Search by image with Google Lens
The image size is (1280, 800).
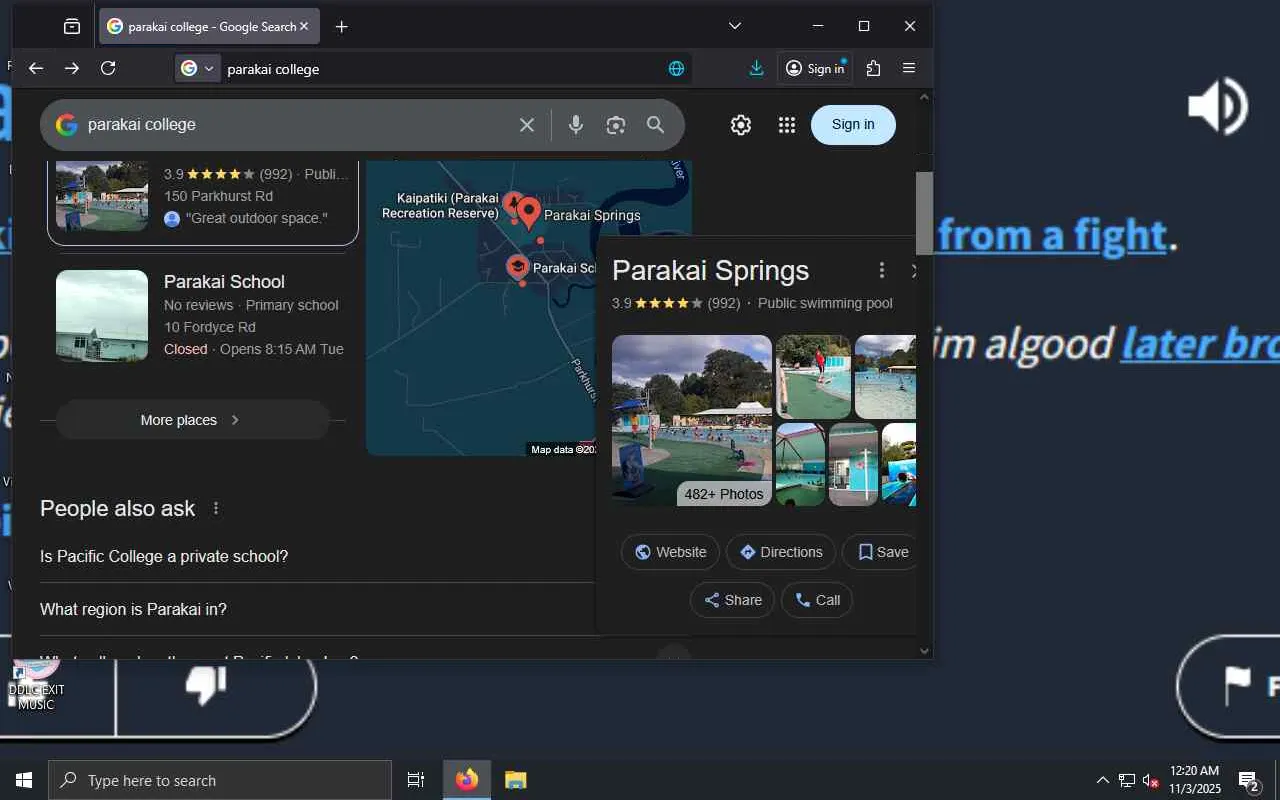616,125
